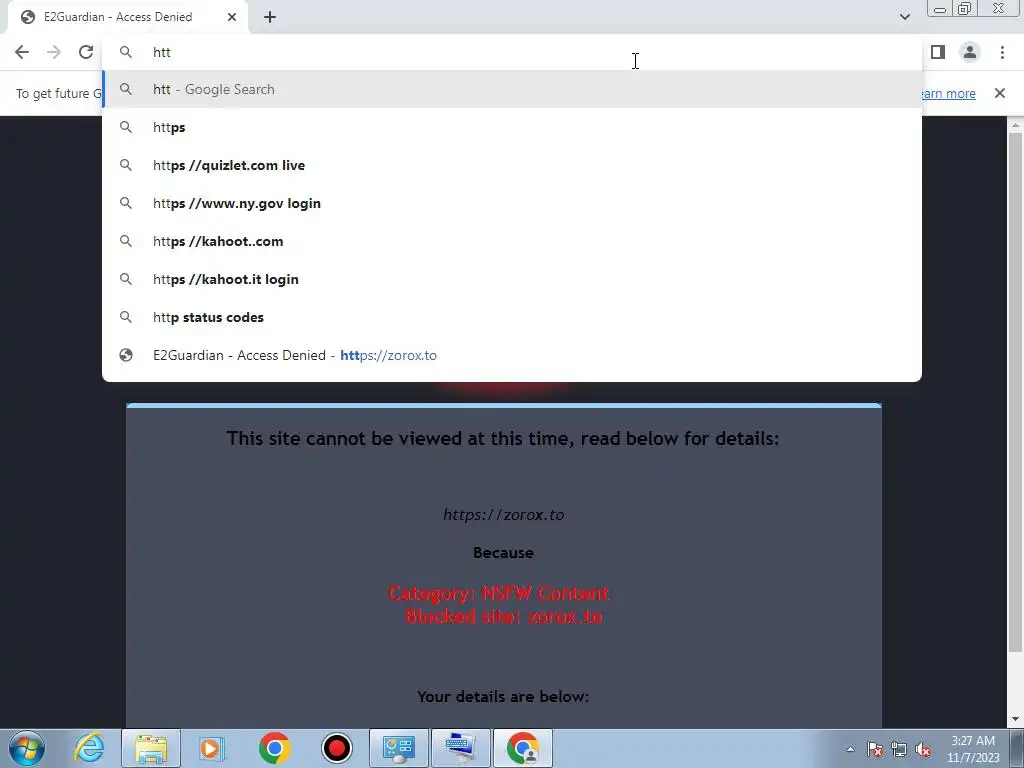Switch to the active Chrome window taskbar button

(x=522, y=748)
